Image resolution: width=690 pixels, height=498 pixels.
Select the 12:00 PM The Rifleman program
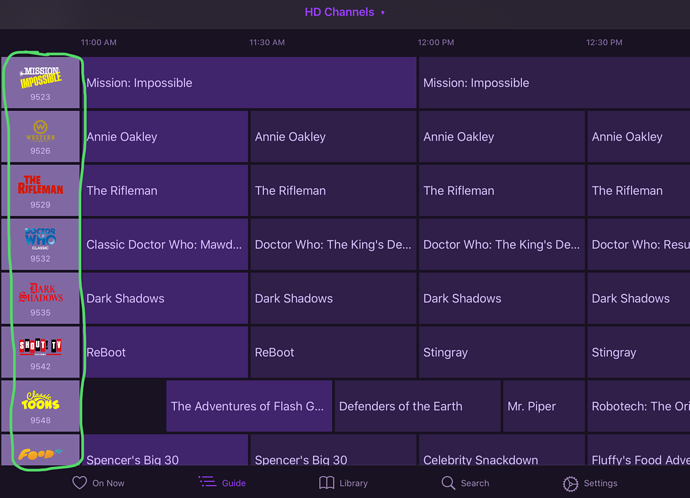(x=502, y=190)
